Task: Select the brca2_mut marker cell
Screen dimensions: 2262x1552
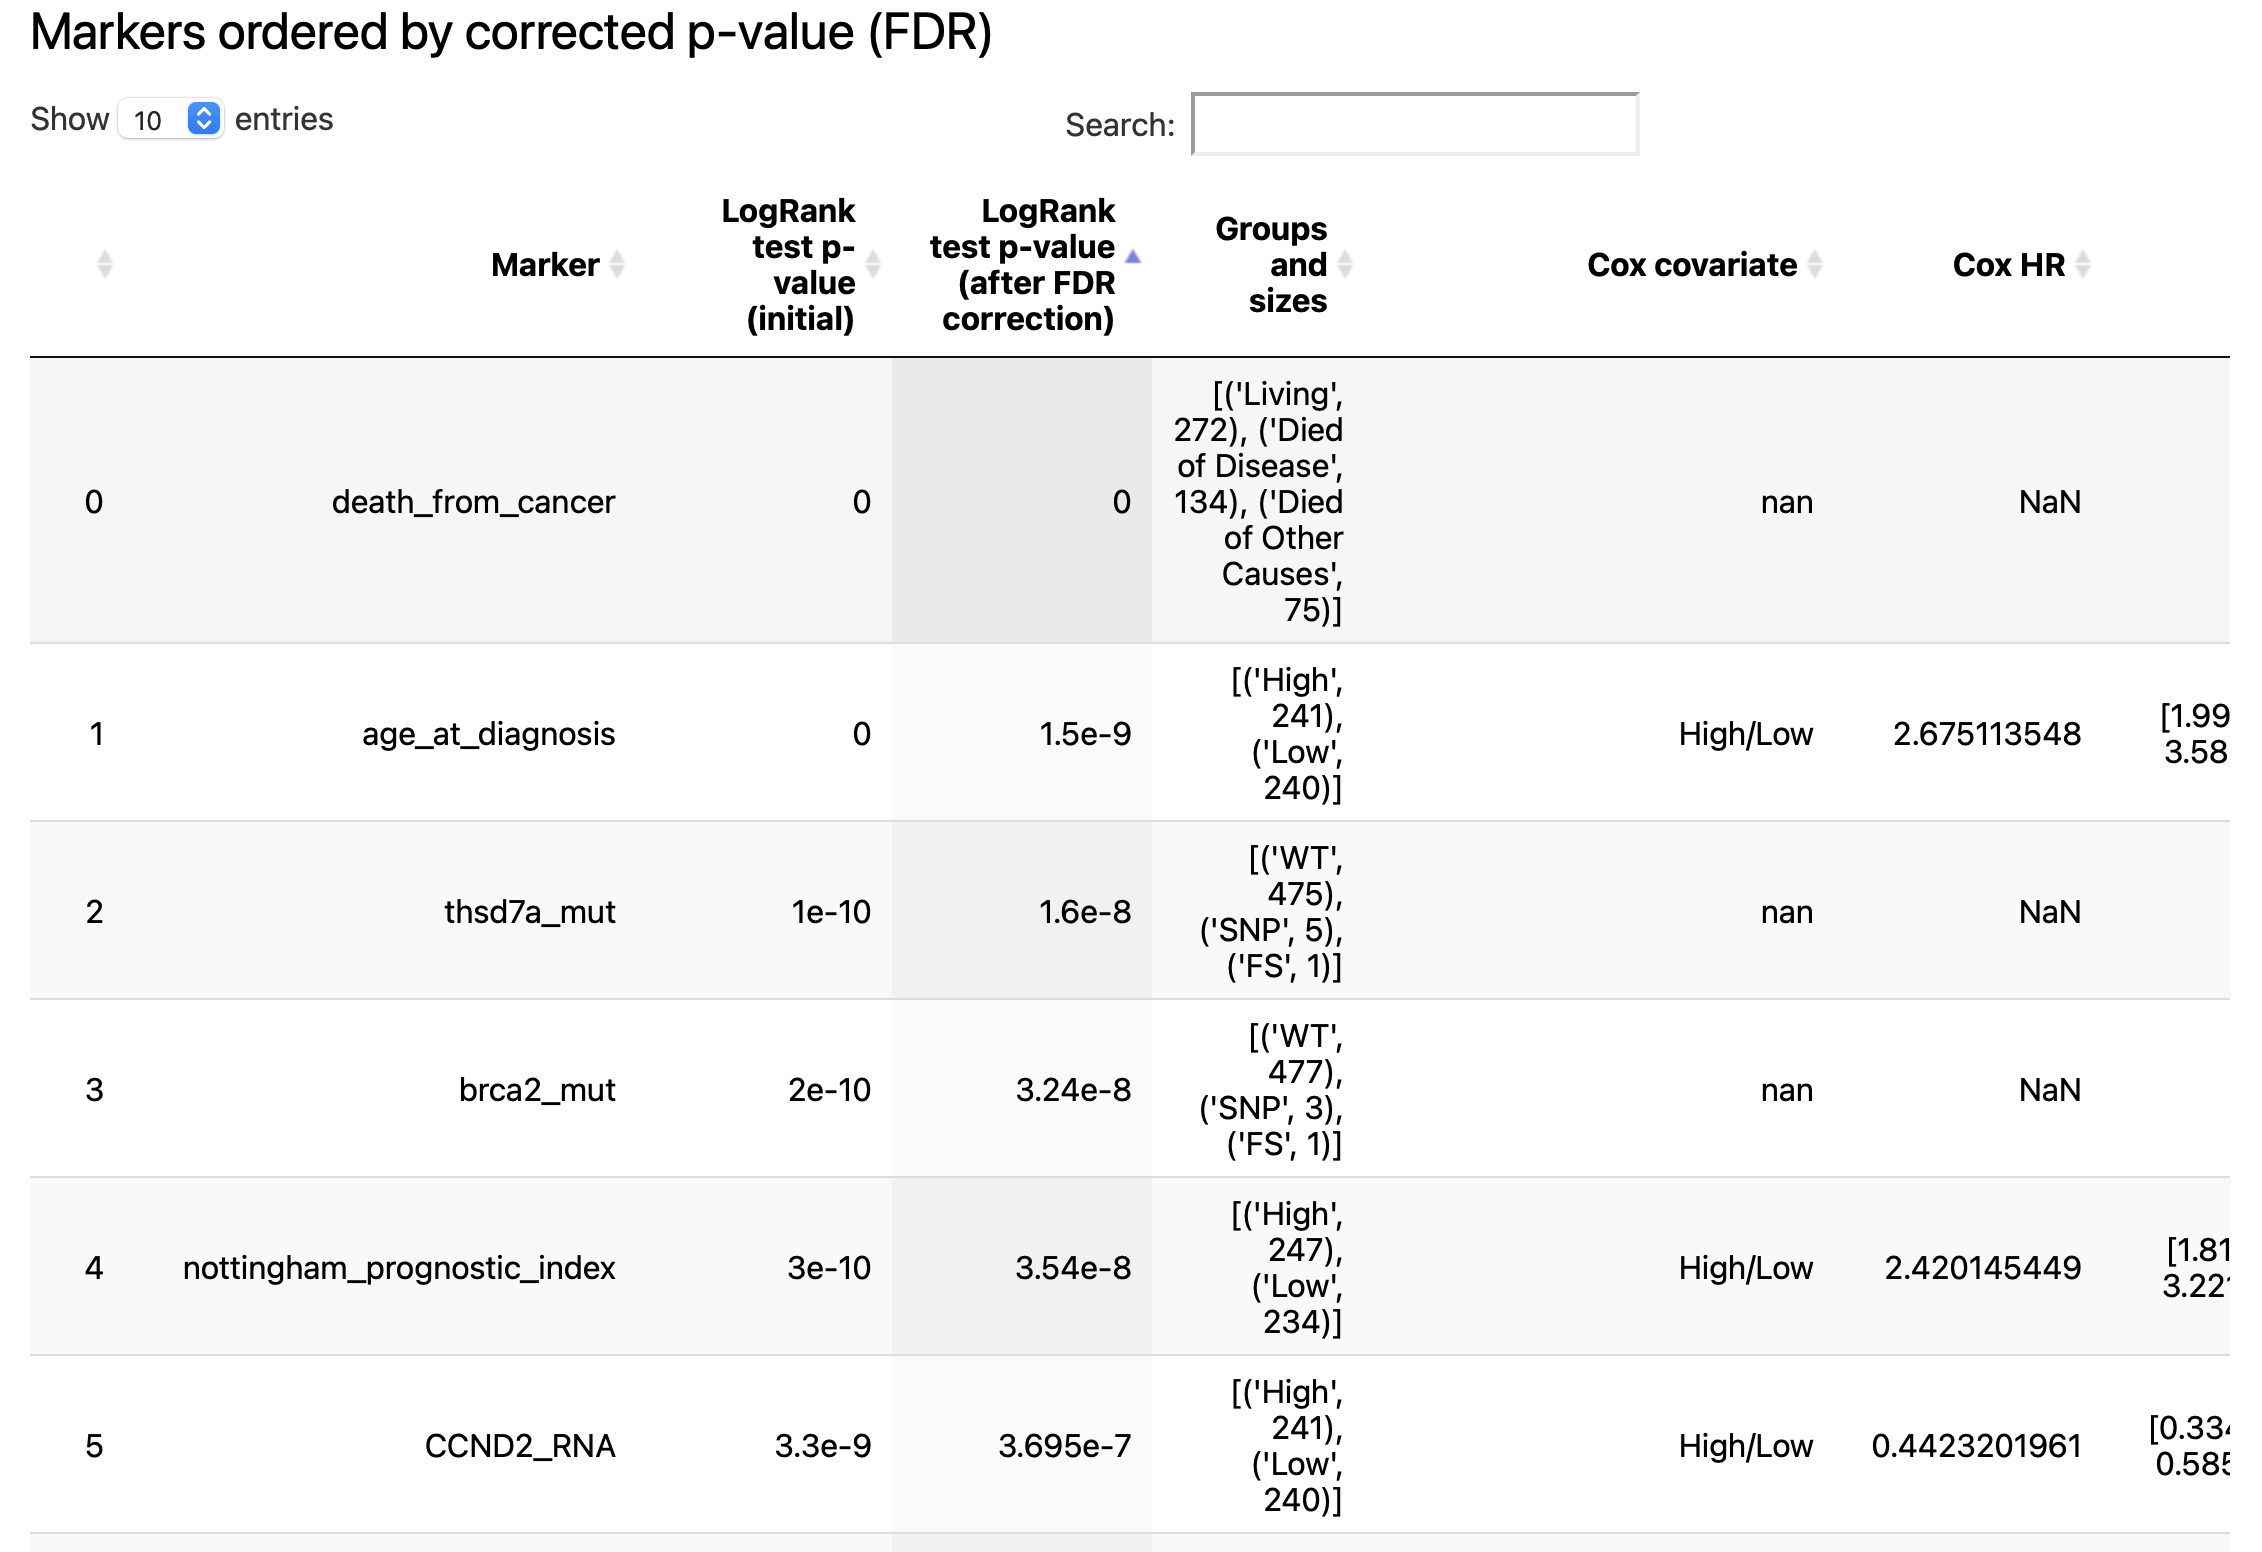Action: coord(537,1090)
